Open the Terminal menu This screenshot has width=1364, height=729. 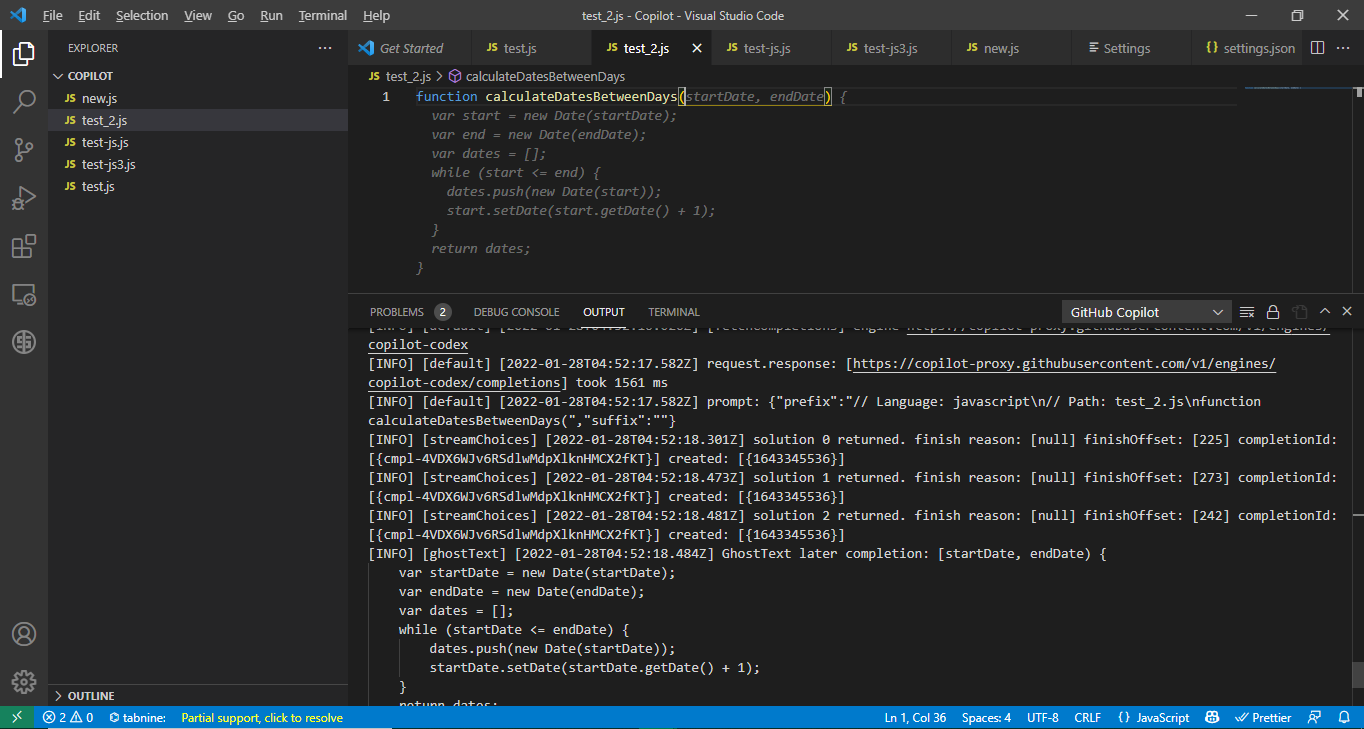point(323,16)
